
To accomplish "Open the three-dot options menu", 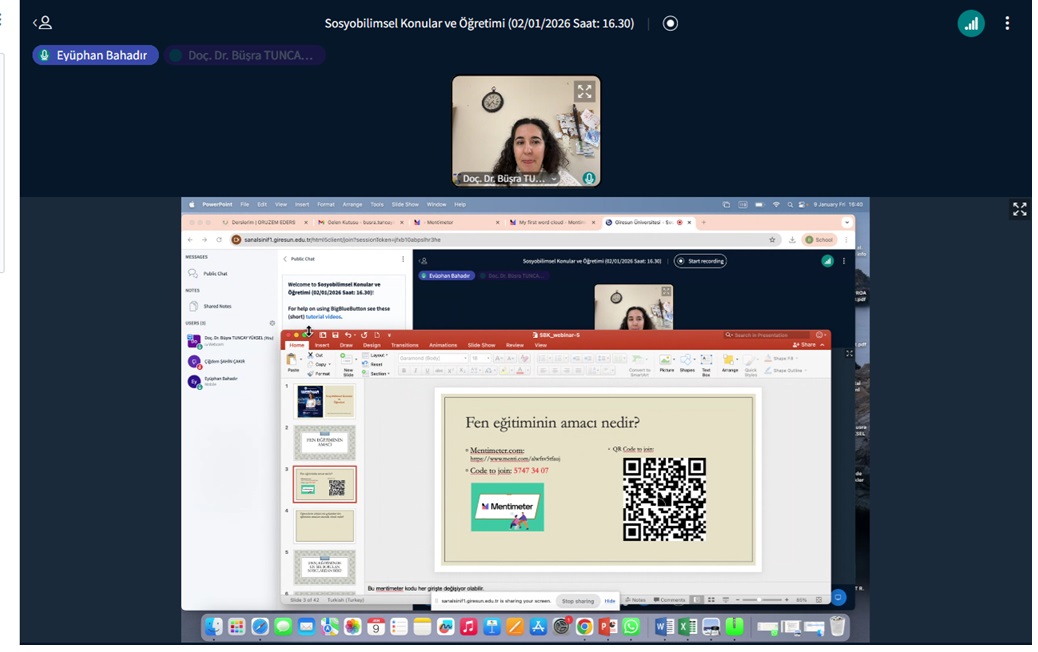I will pos(1006,24).
